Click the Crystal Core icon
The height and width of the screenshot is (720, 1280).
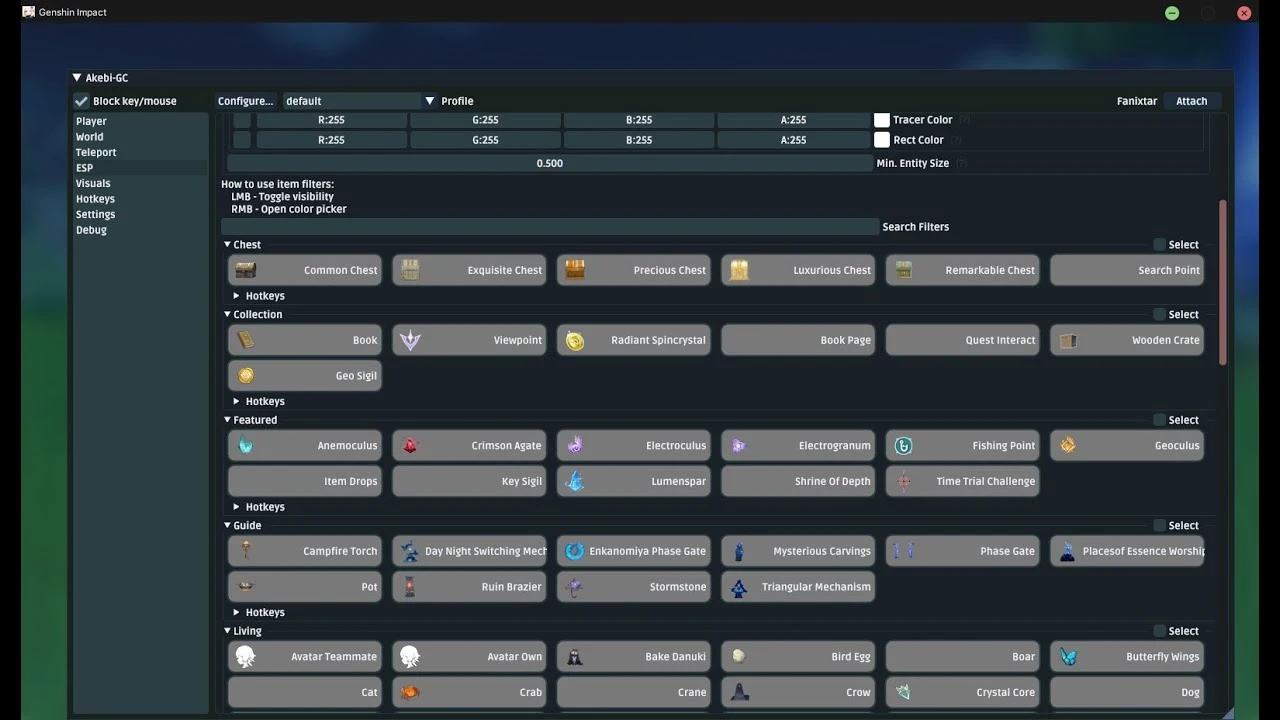pos(903,692)
